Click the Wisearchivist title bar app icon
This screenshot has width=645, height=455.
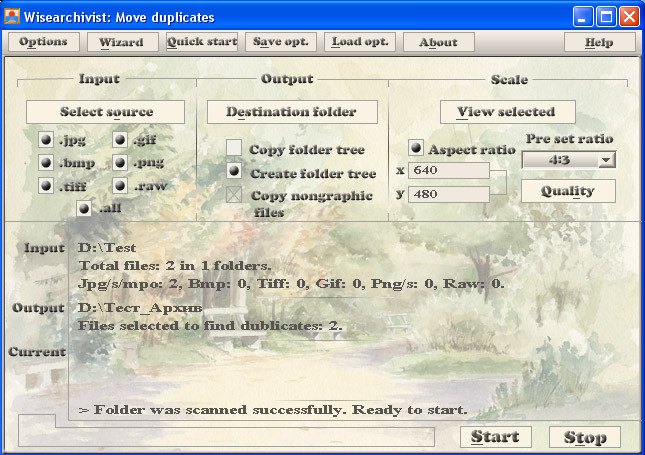[x=12, y=16]
